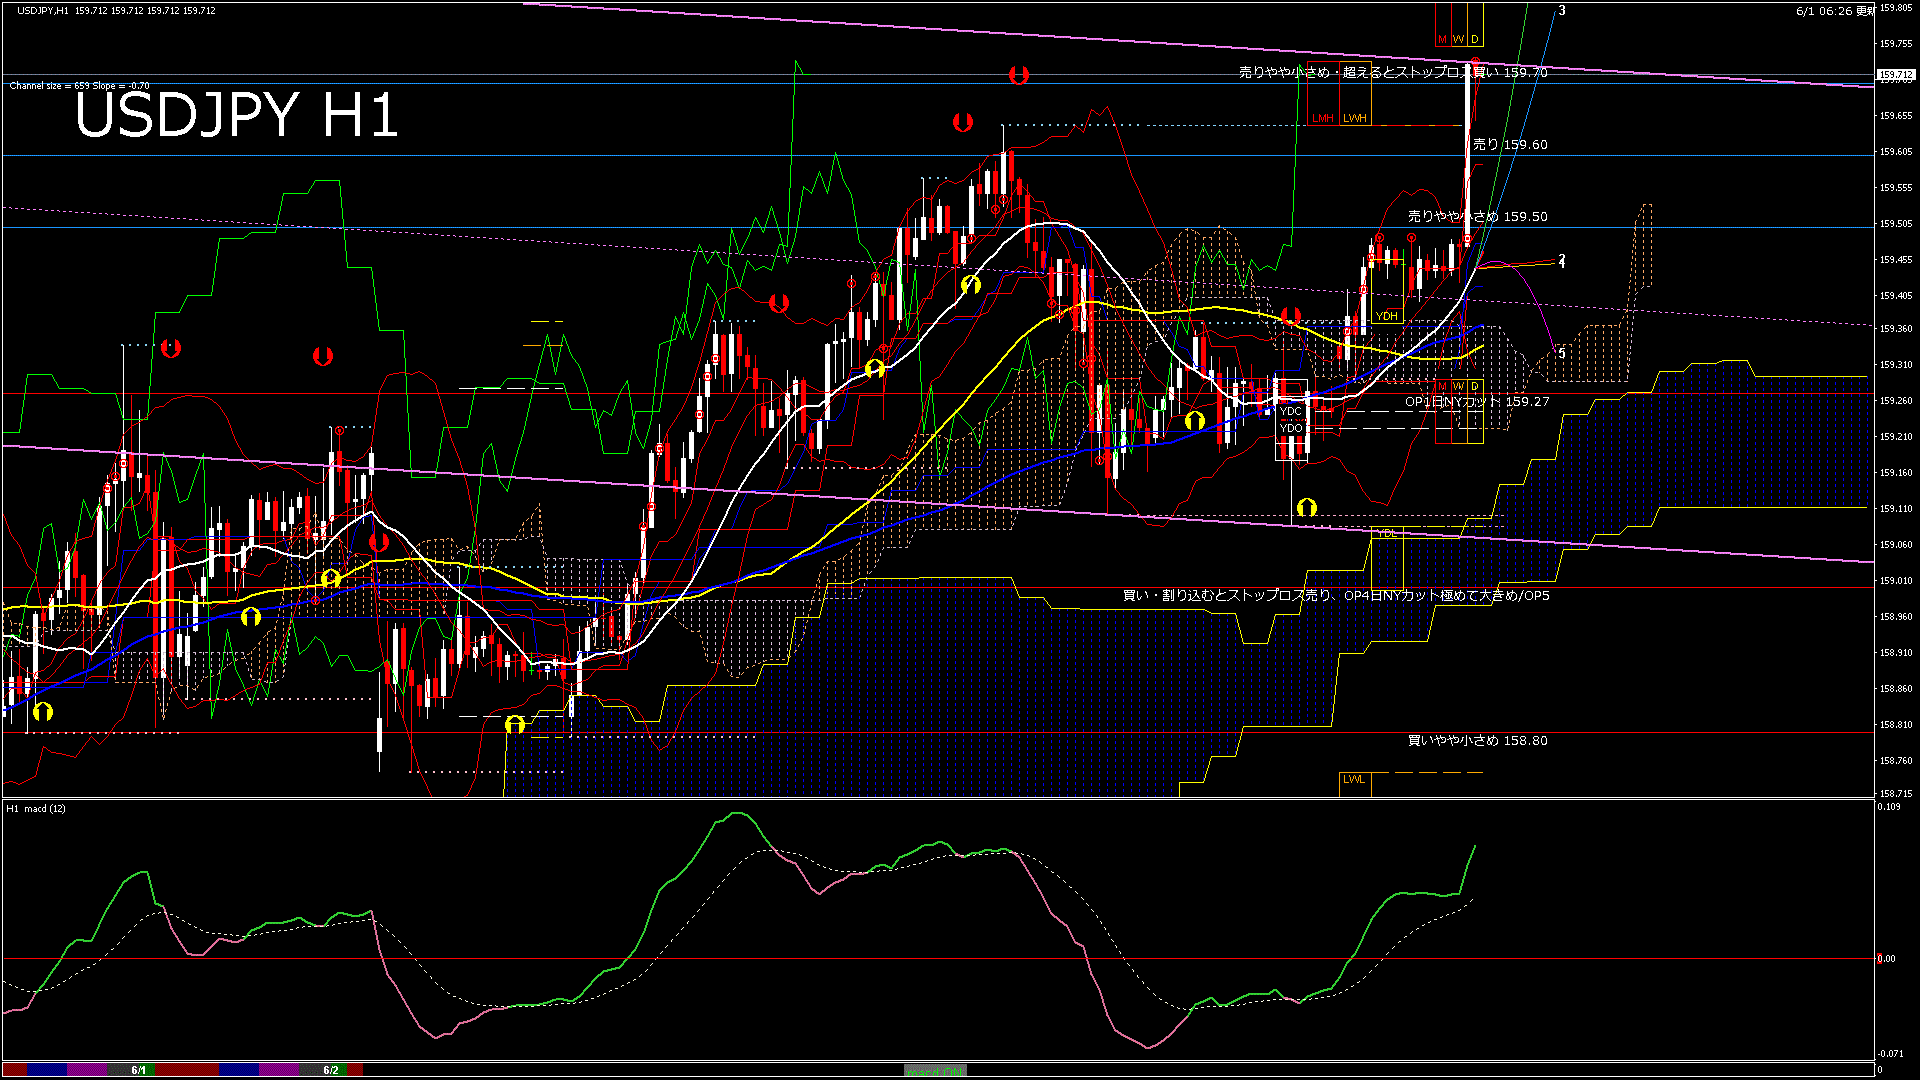Click the 6/1 date session marker
This screenshot has width=1920, height=1080.
139,1070
